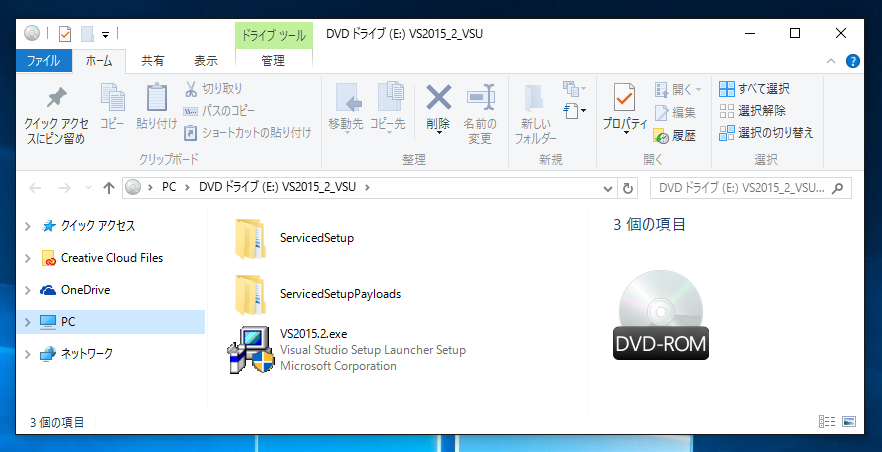Collapse the ribbon with the chevron
882x452 pixels.
click(831, 61)
